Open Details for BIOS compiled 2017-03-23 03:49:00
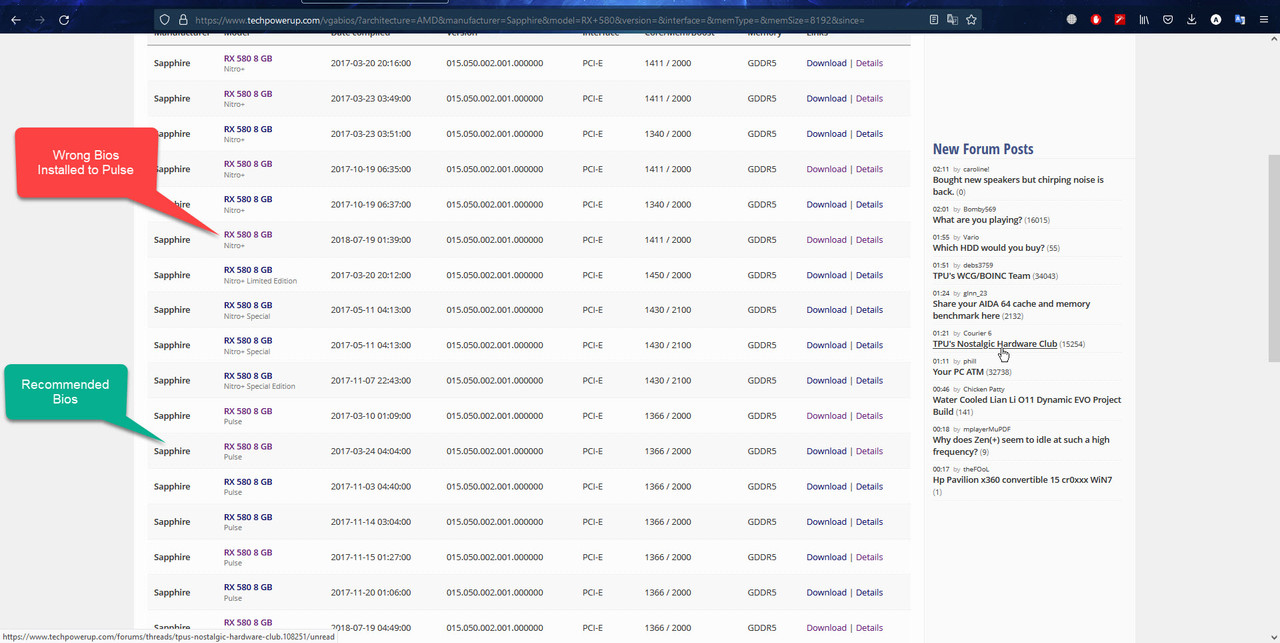 [x=869, y=98]
